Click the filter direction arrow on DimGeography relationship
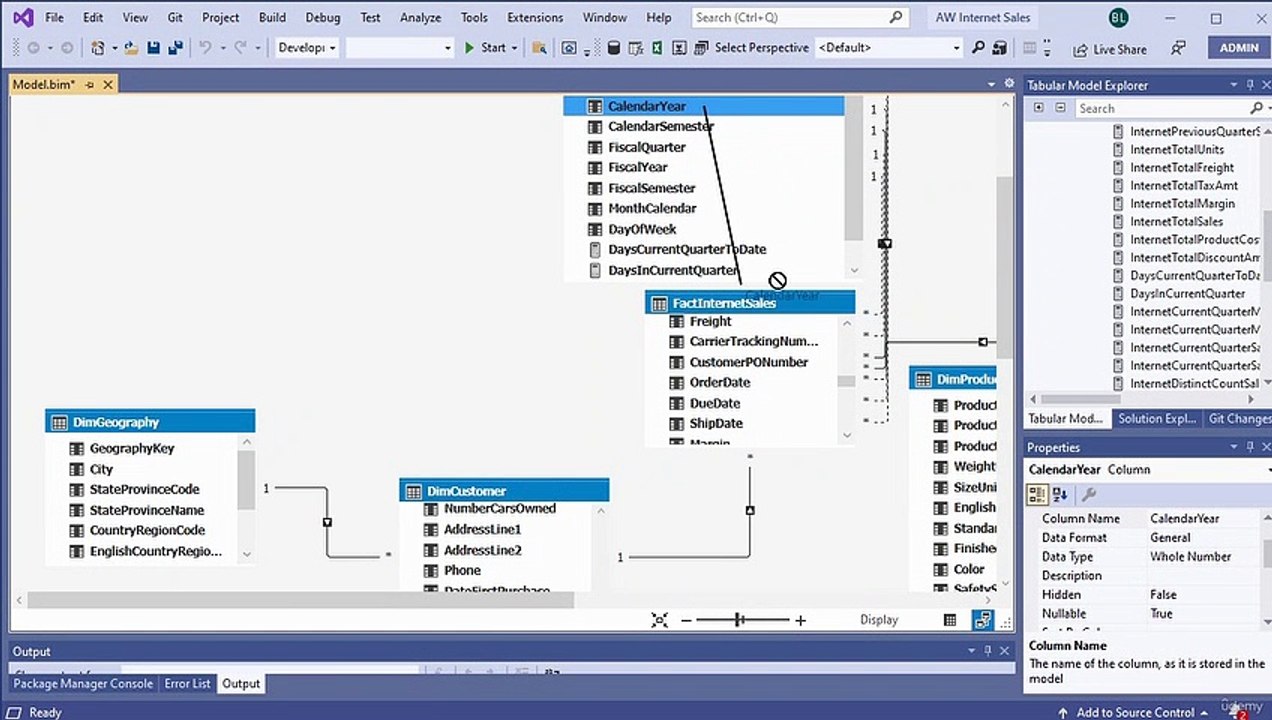Viewport: 1272px width, 720px height. [327, 522]
